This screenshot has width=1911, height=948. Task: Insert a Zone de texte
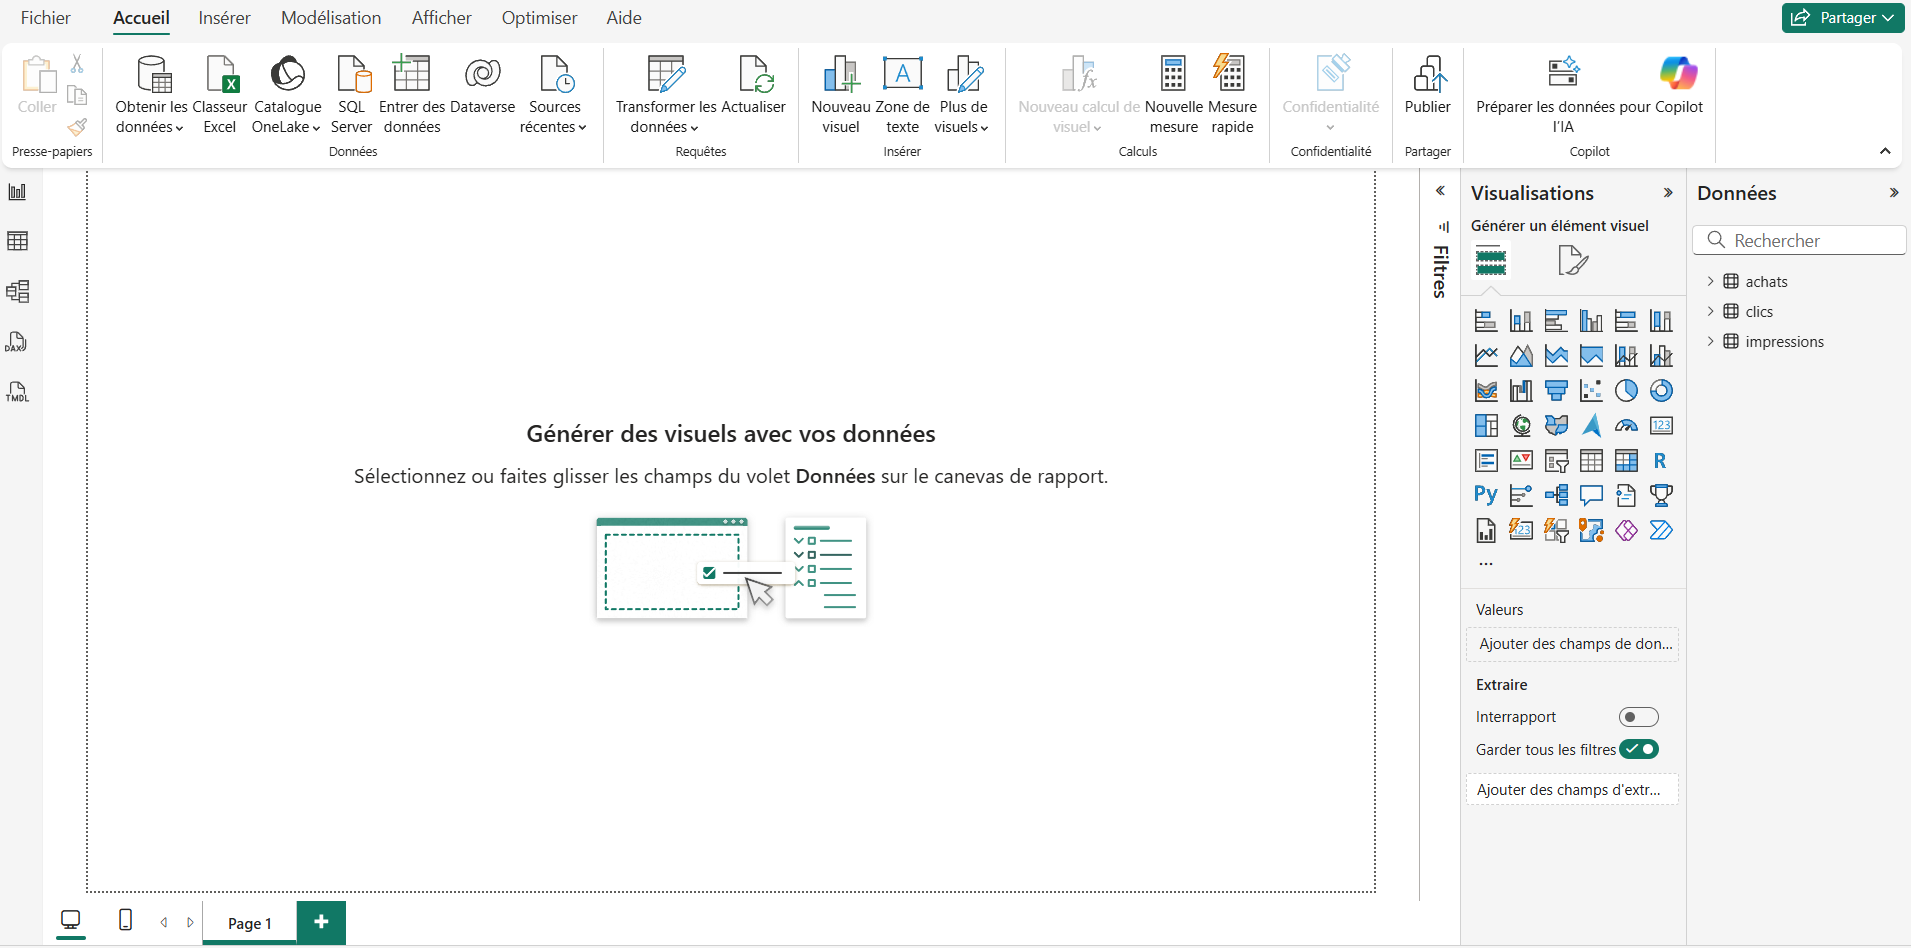[902, 95]
